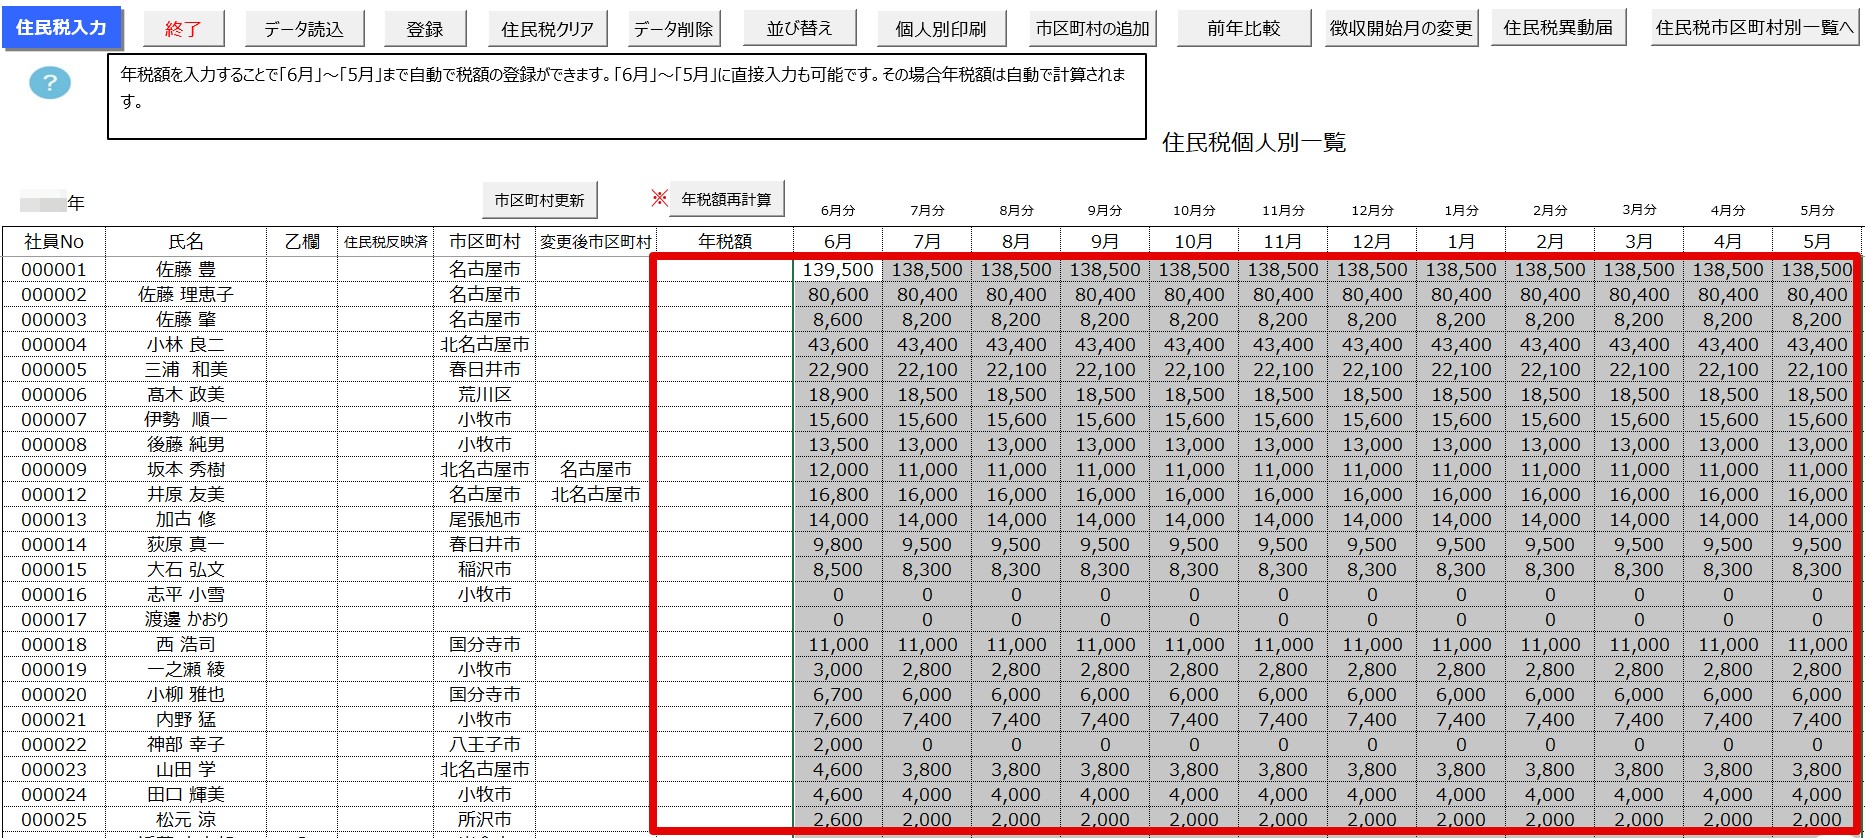Select the name 髙木 政美
Viewport: 1865px width, 838px height.
(186, 395)
